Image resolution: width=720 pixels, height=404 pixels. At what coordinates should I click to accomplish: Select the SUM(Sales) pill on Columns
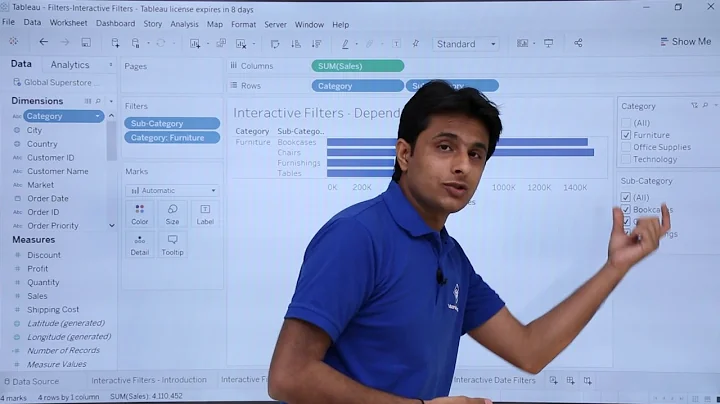(x=358, y=66)
